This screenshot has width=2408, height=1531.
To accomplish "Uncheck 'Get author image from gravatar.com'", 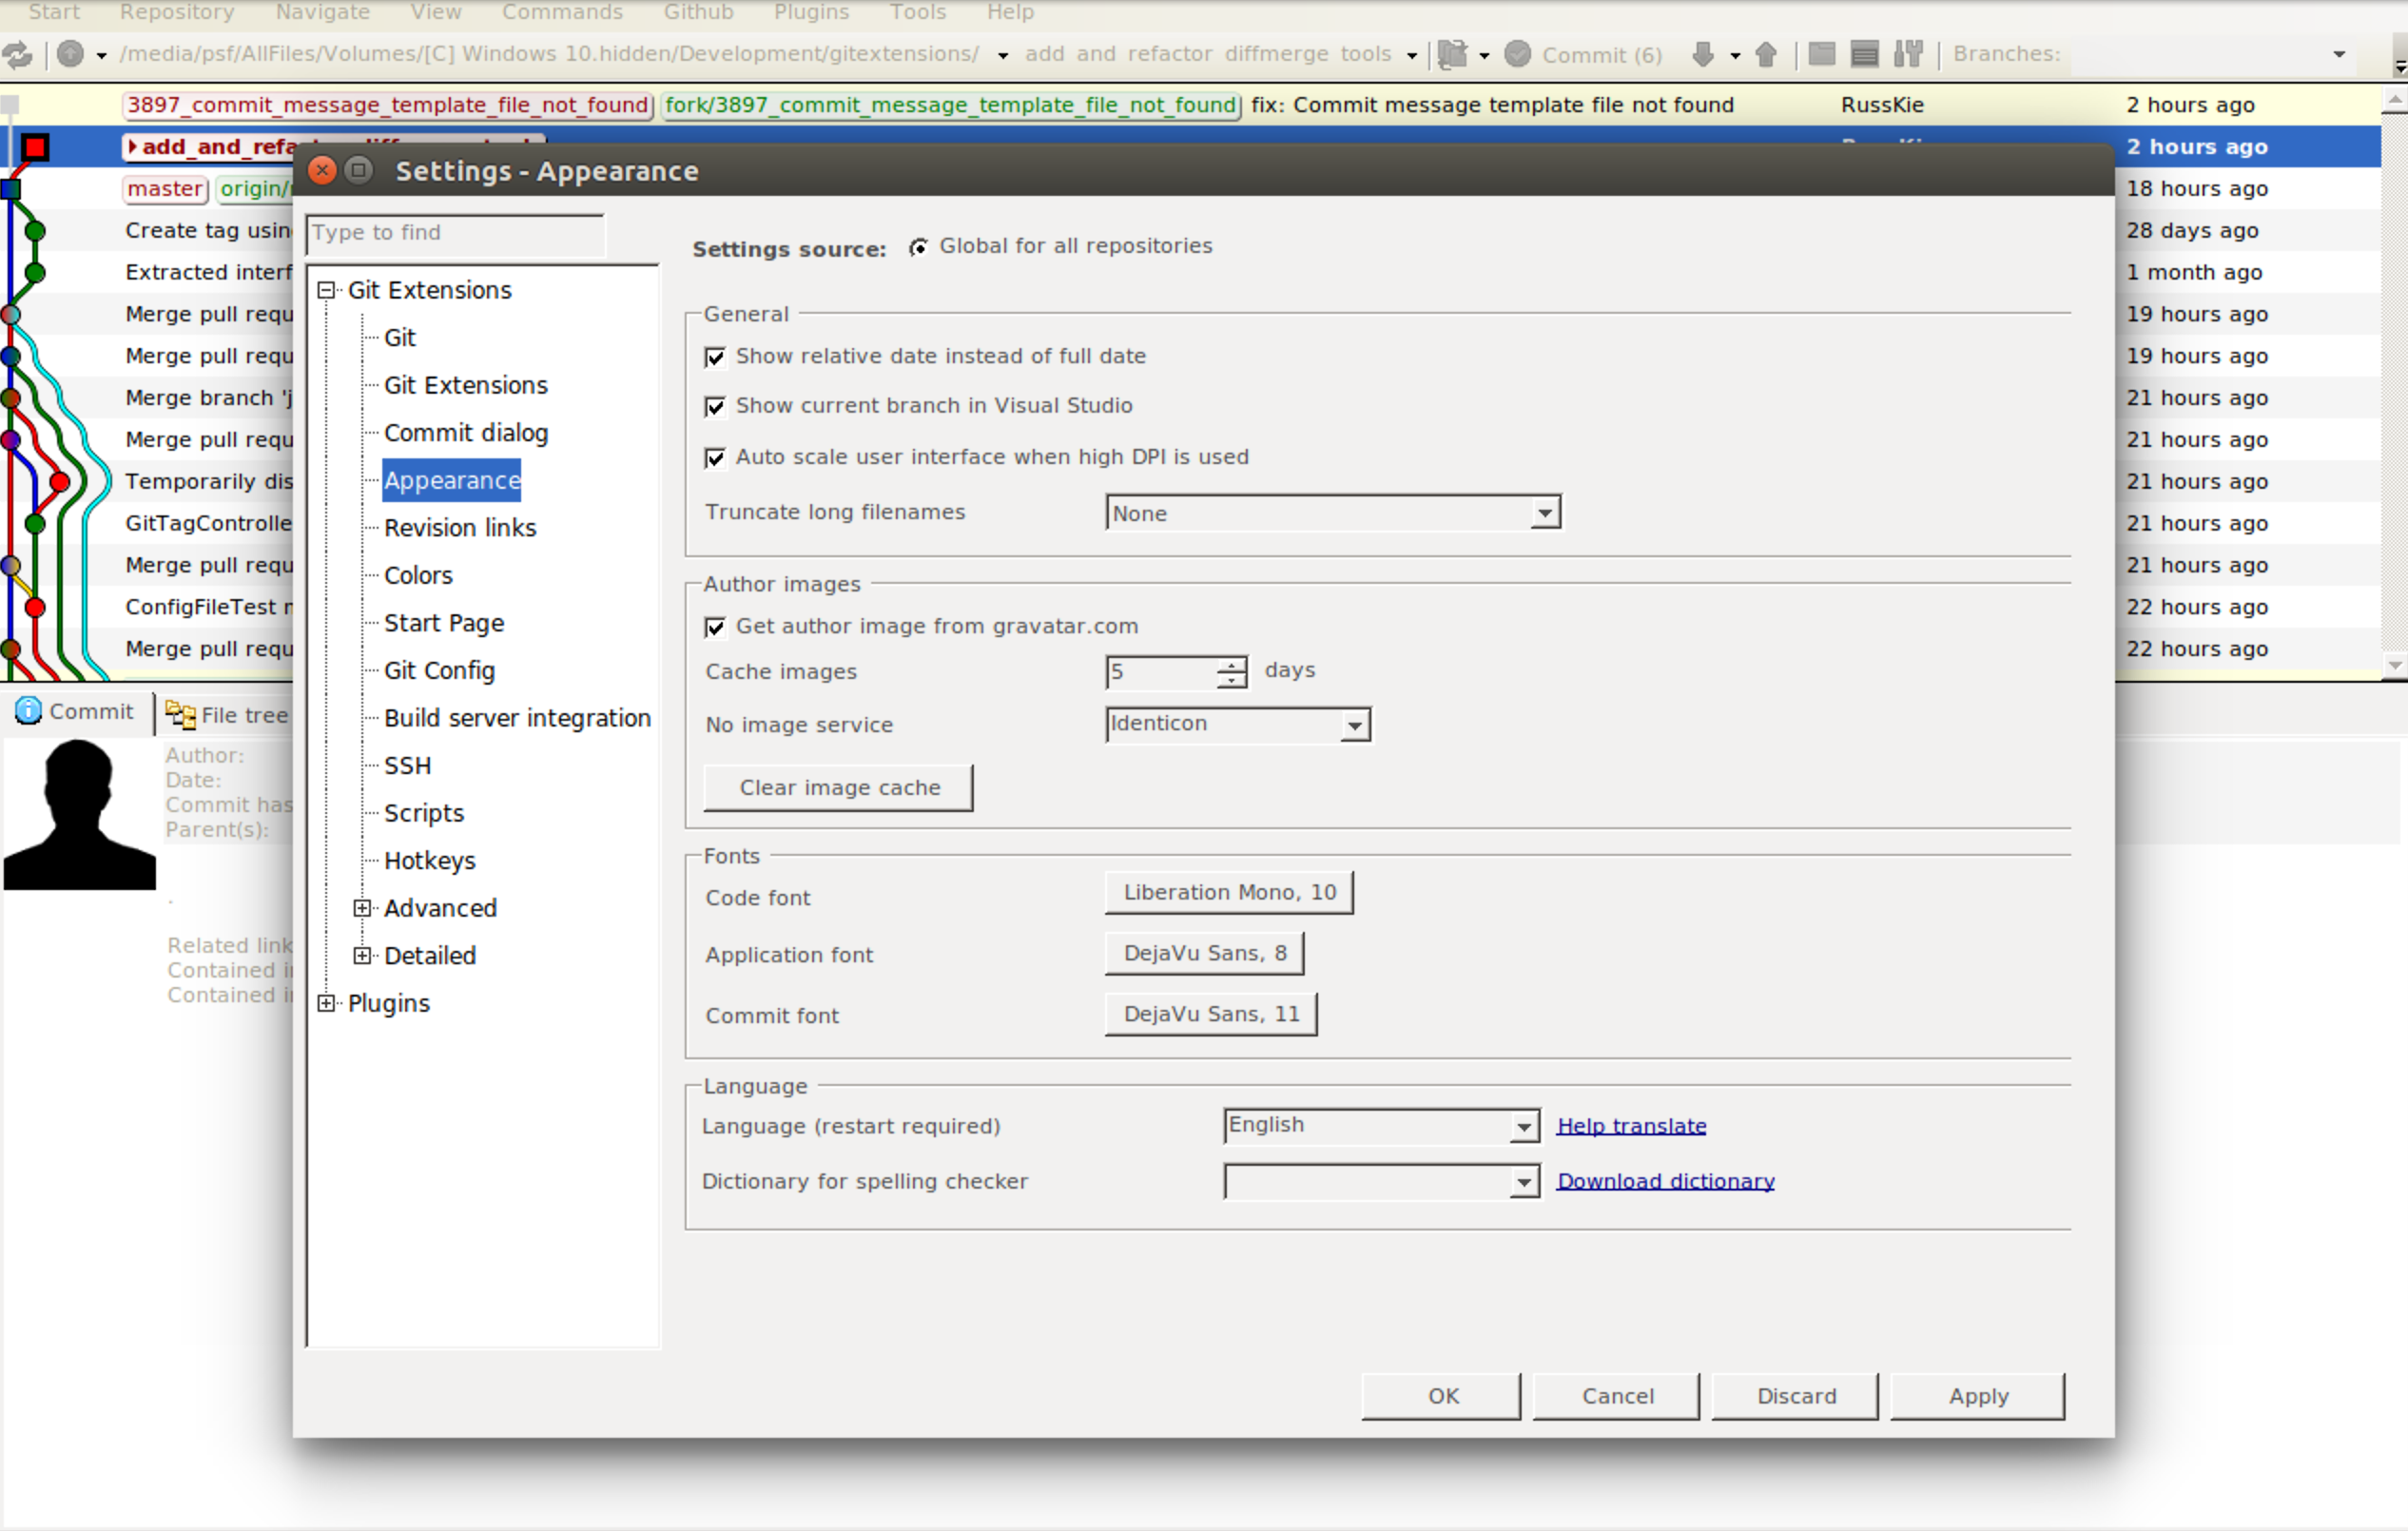I will coord(716,627).
